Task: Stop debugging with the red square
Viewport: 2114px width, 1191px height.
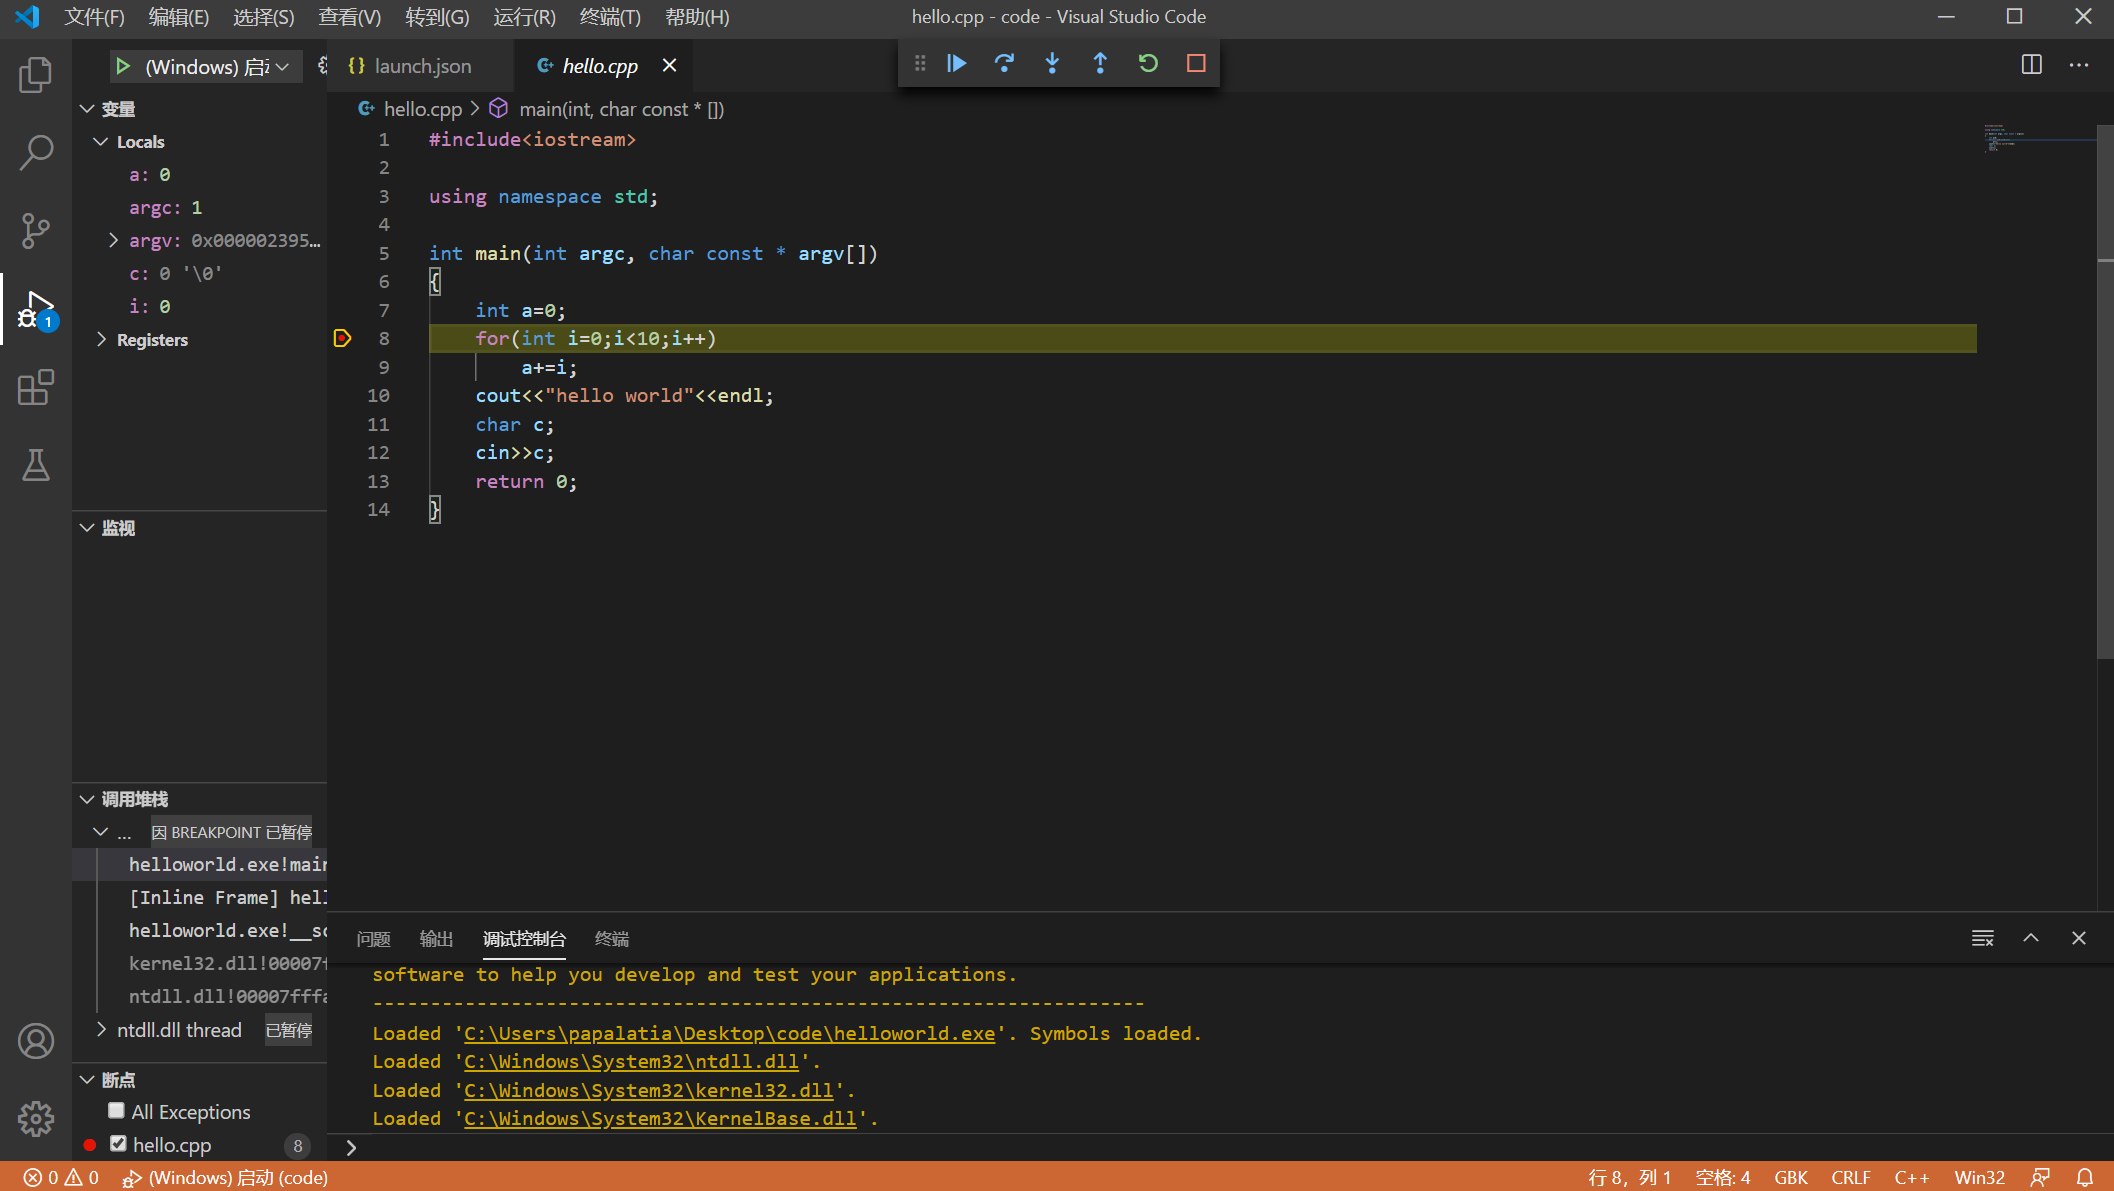Action: click(x=1196, y=64)
